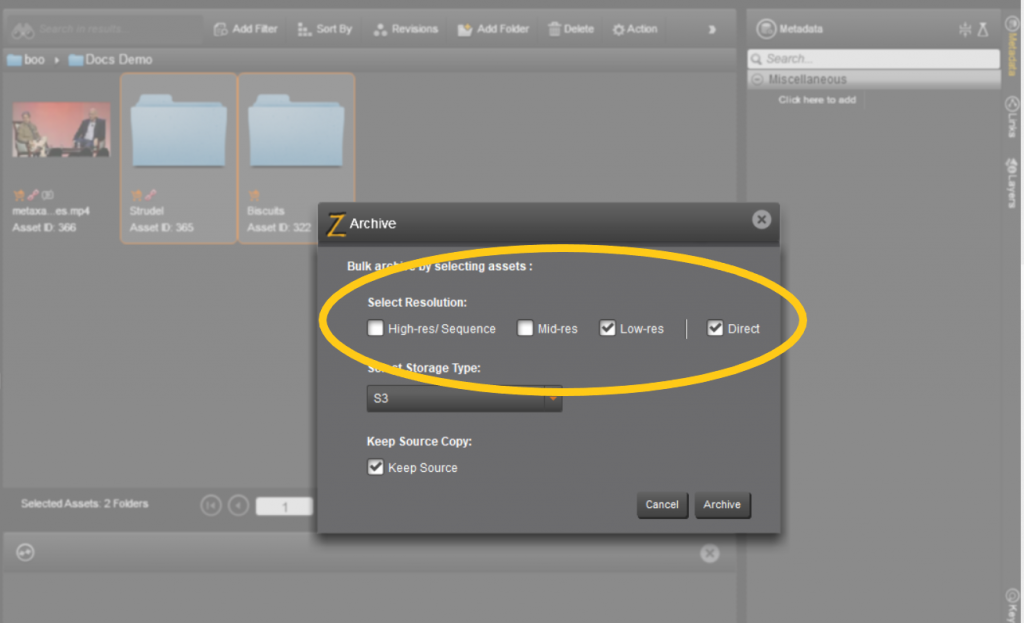Open the Action gear menu
The height and width of the screenshot is (623, 1024).
[619, 29]
